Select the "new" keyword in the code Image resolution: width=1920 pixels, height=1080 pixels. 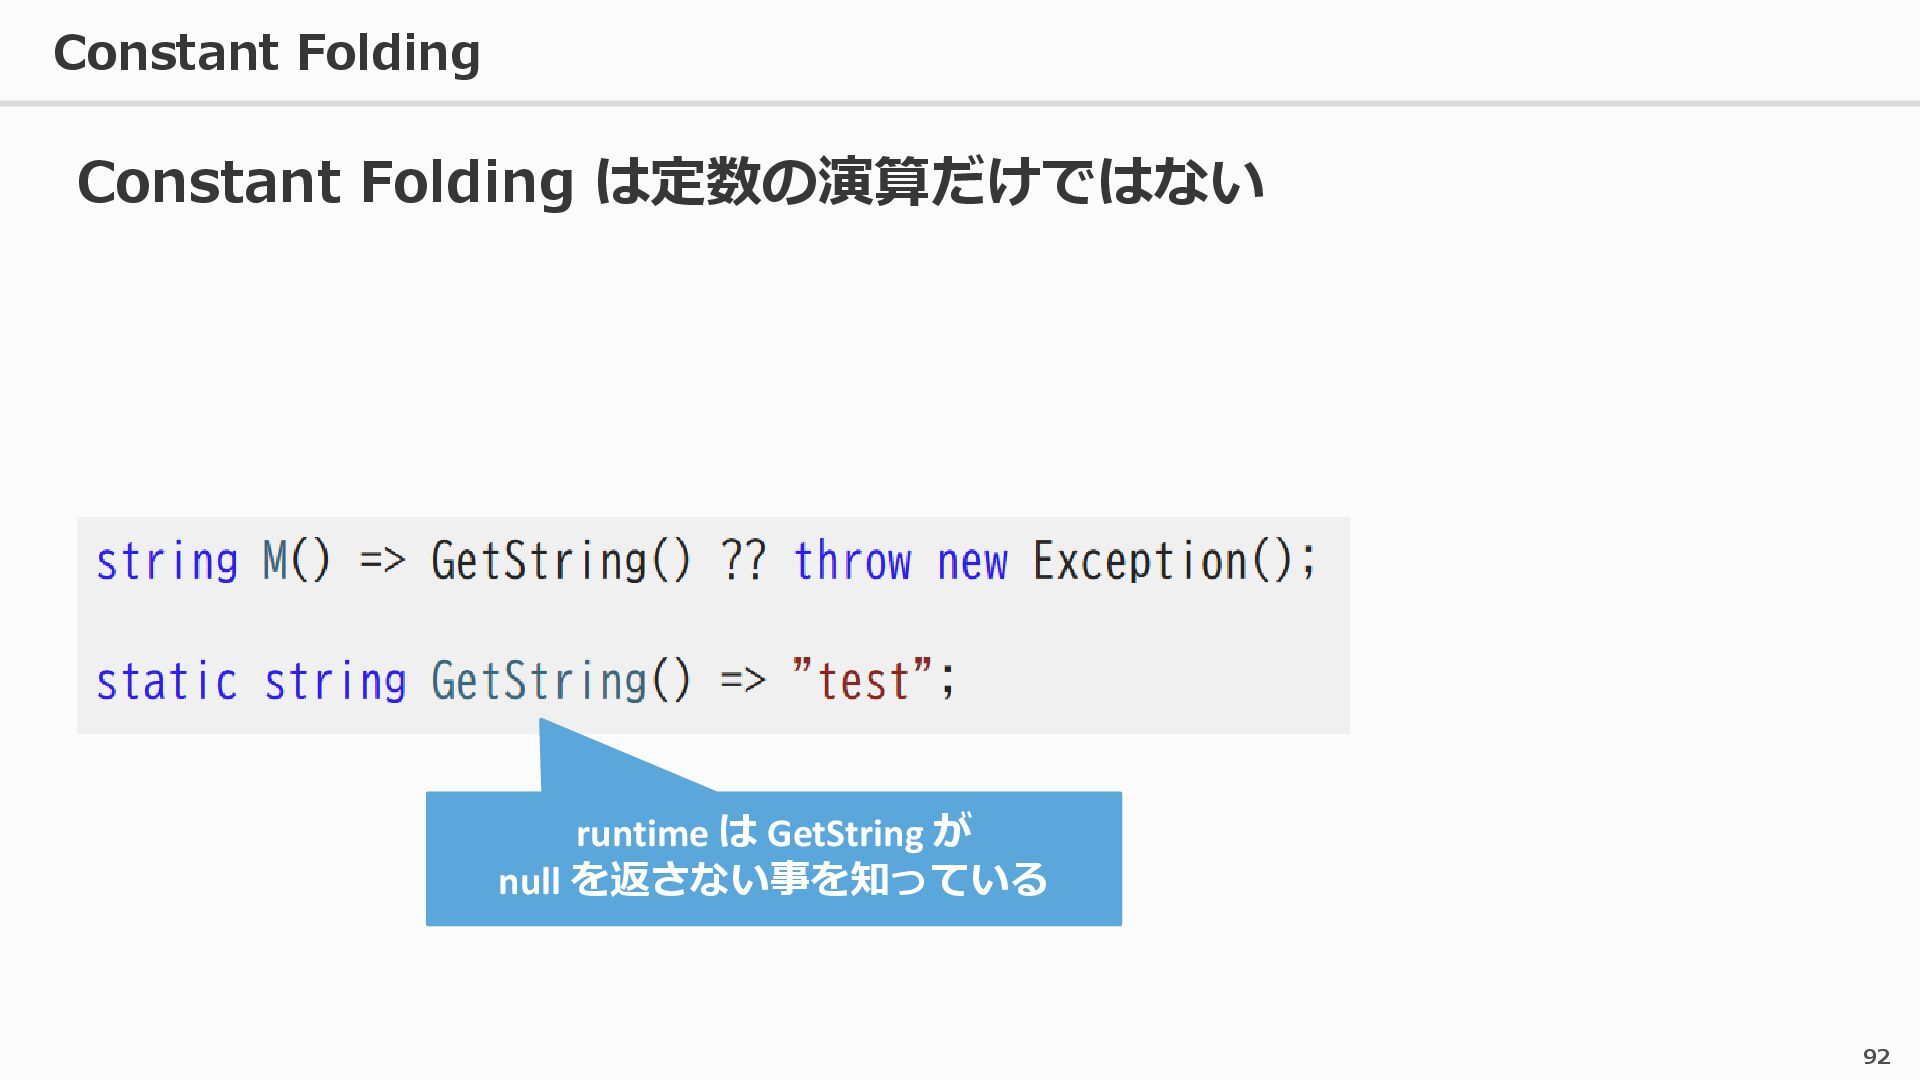click(x=972, y=561)
